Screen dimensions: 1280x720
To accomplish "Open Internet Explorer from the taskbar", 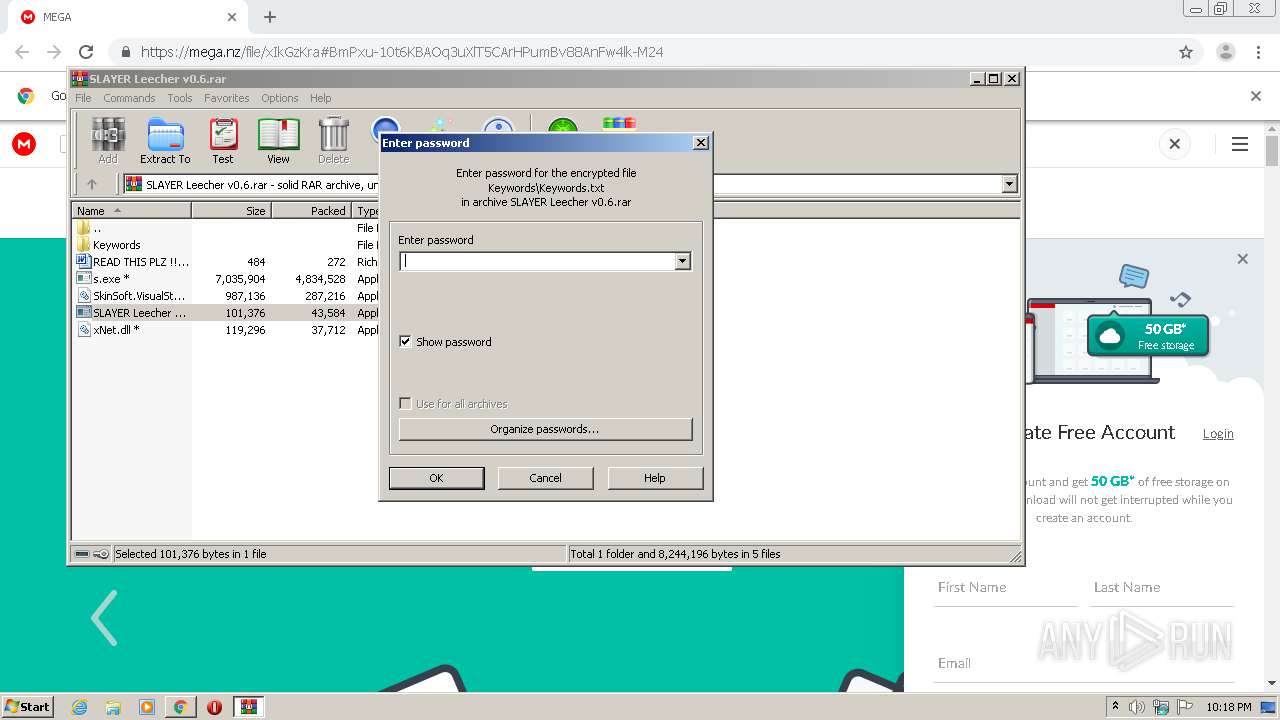I will (80, 707).
